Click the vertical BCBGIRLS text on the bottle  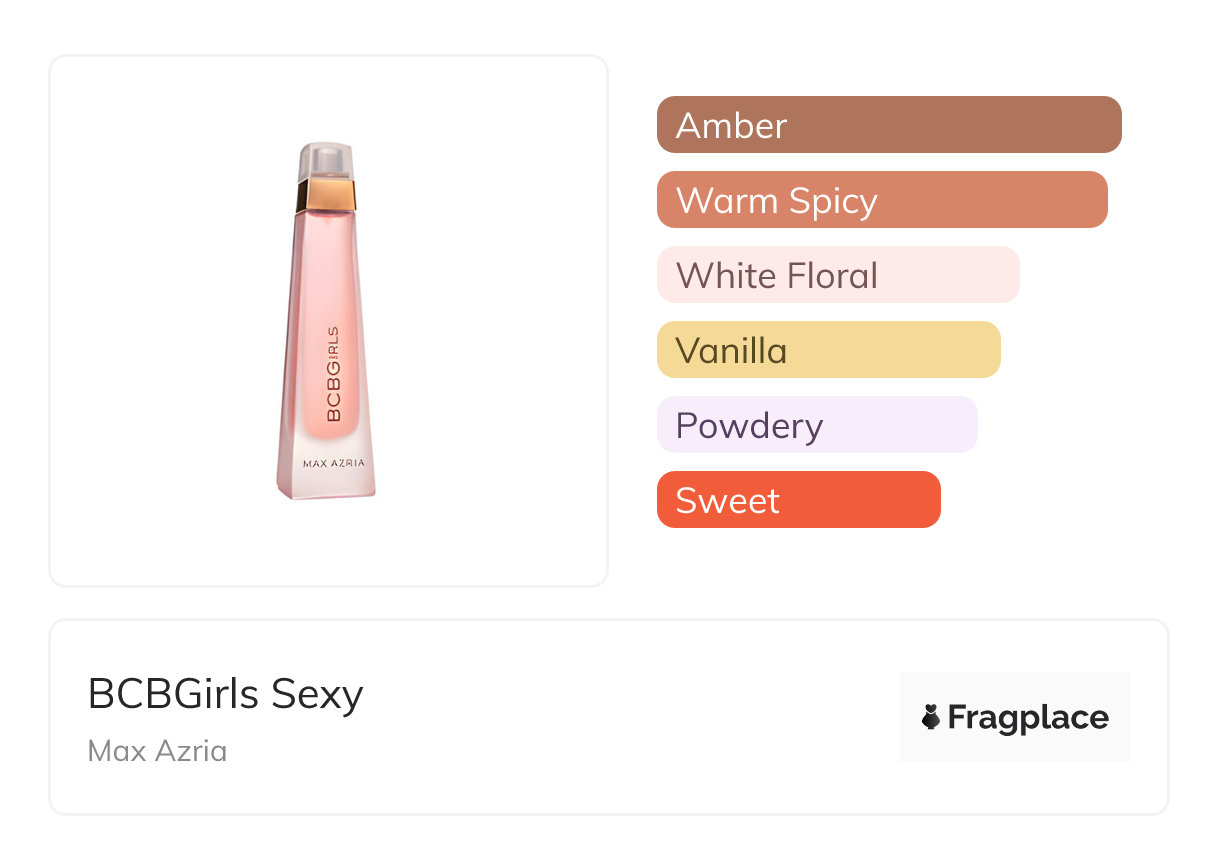pos(333,373)
